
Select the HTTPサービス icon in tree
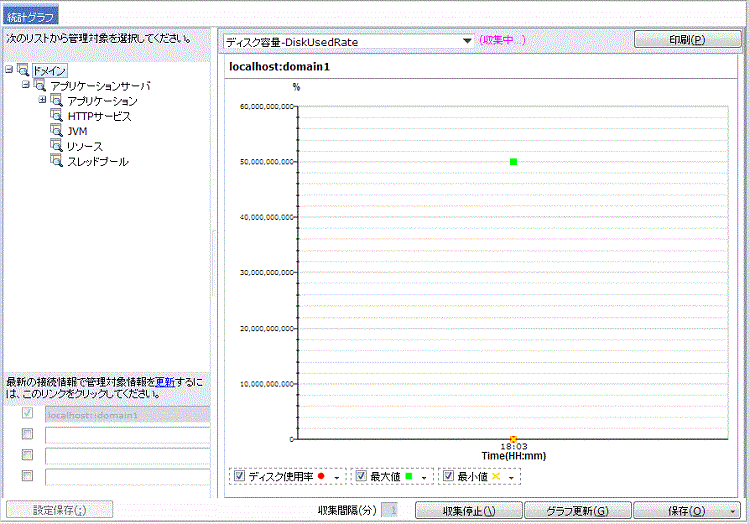point(57,117)
